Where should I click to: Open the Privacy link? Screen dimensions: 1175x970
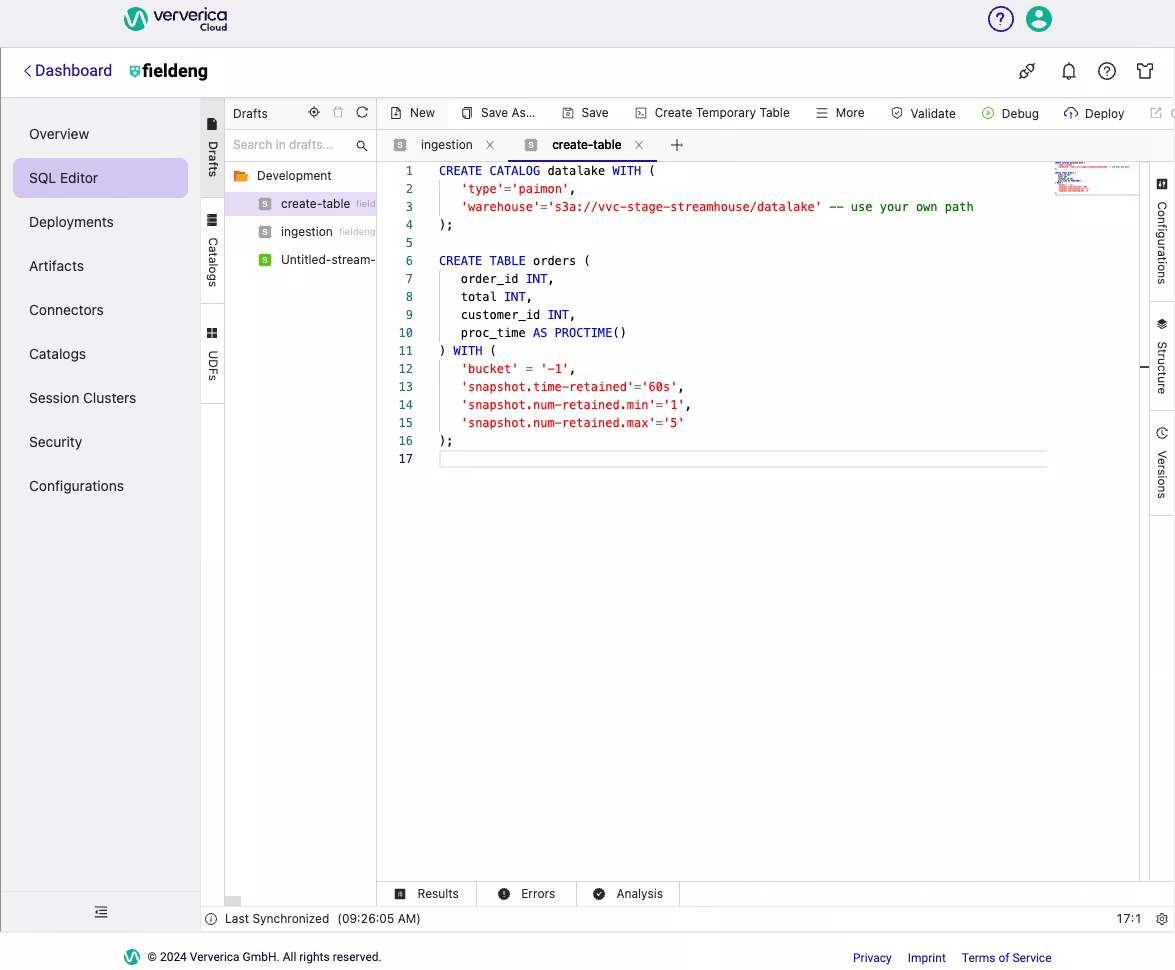pos(872,958)
